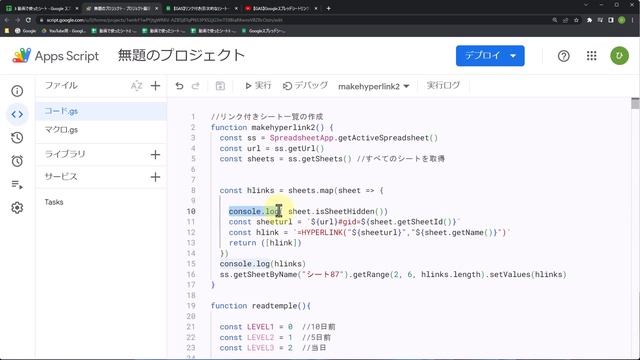Rename the project 無題のプロジェクト
The image size is (640, 360).
[x=182, y=56]
